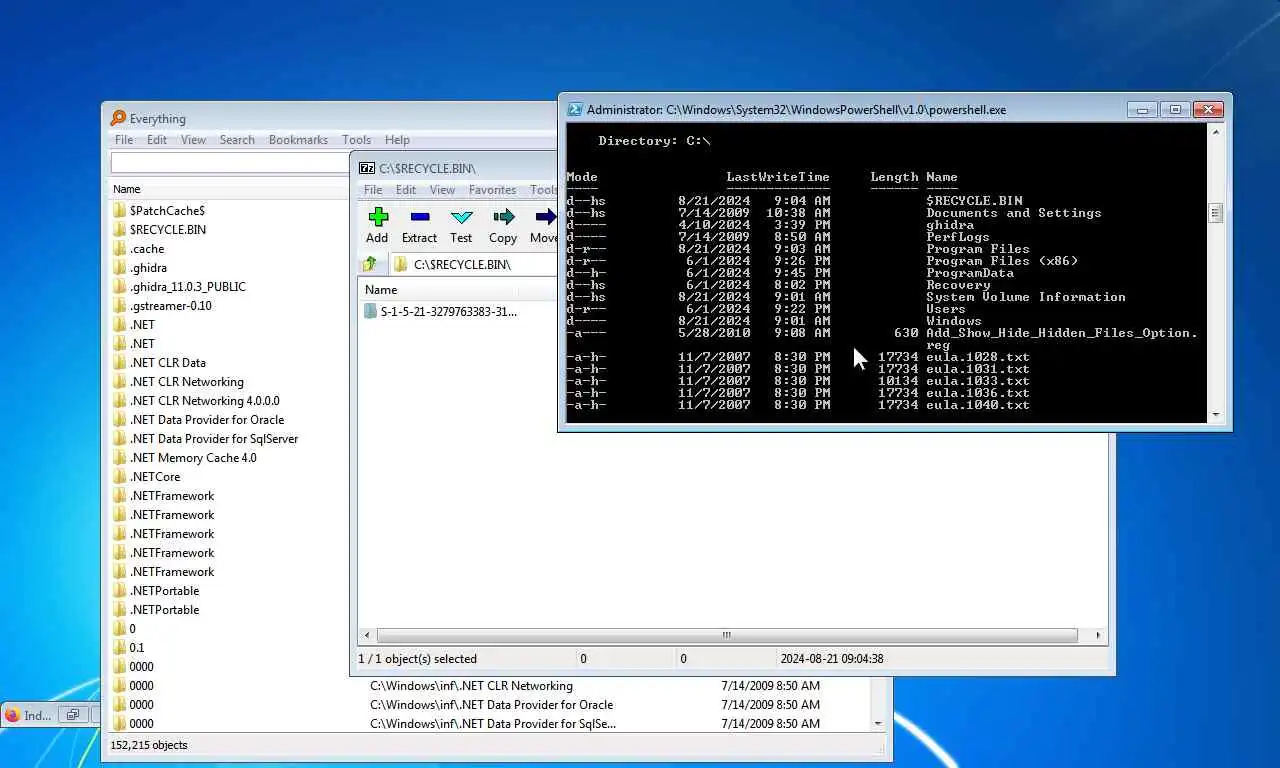The height and width of the screenshot is (768, 1280).
Task: Open the Edit menu in Everything
Action: tap(157, 140)
